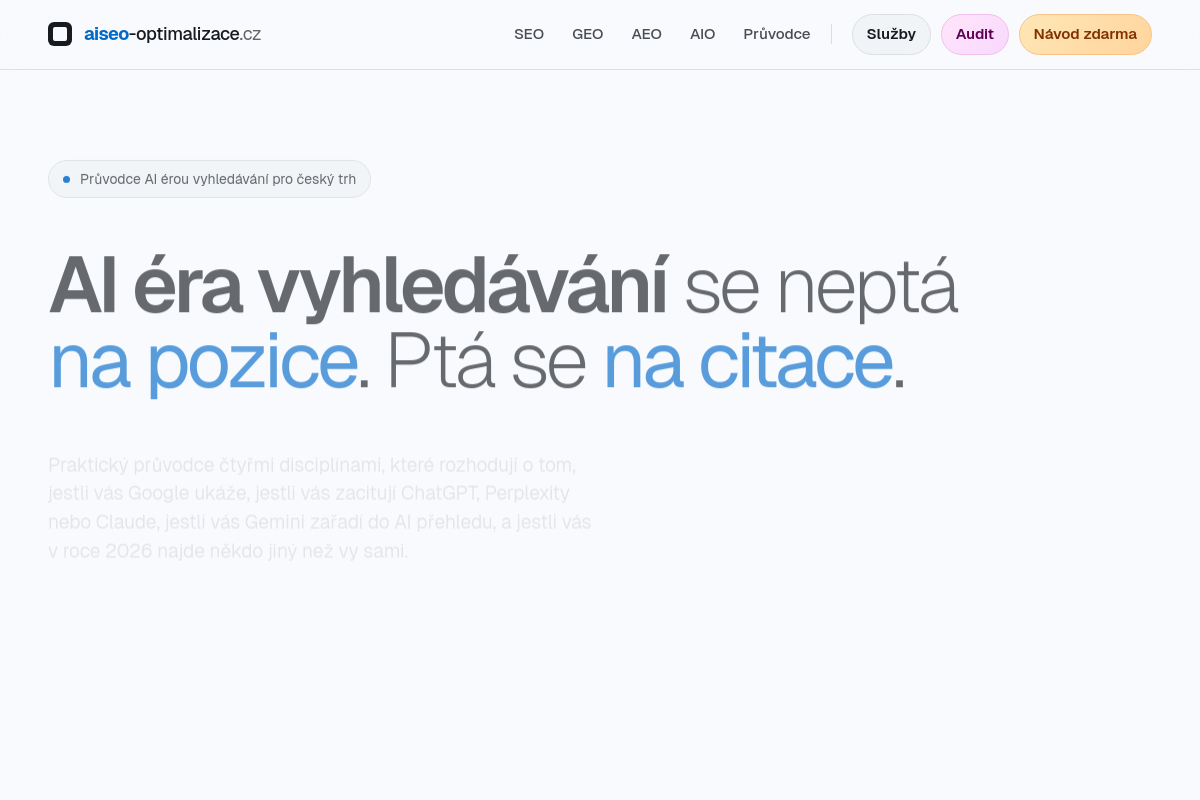Select AEO in navigation

[x=647, y=34]
